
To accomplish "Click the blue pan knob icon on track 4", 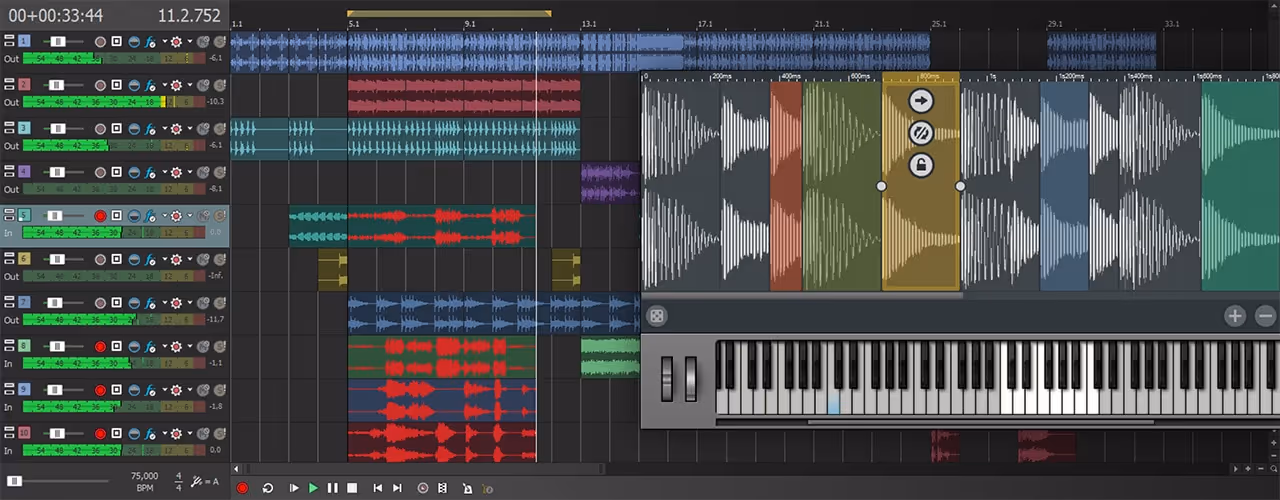I will point(133,172).
